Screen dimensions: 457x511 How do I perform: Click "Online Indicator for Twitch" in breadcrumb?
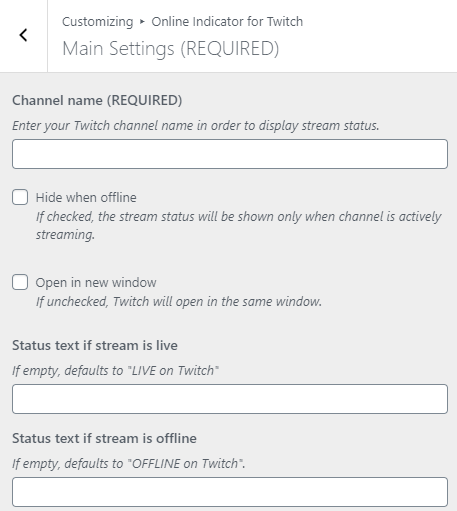click(x=227, y=22)
